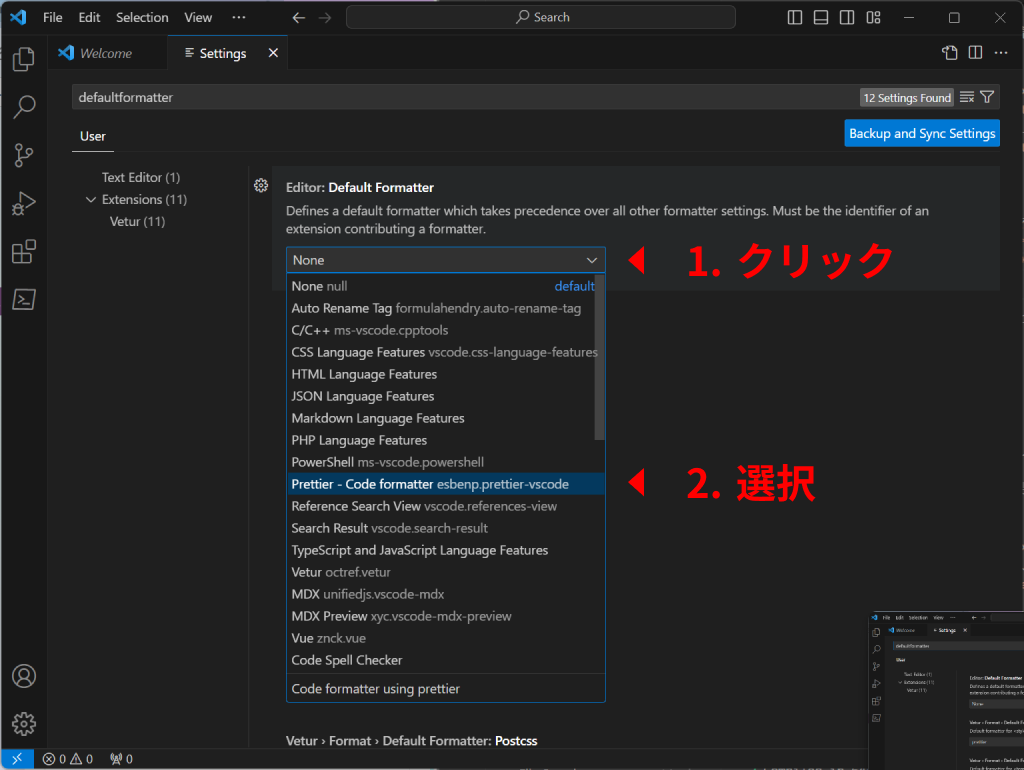
Task: Open the Default Formatter dropdown showing None
Action: coord(445,260)
